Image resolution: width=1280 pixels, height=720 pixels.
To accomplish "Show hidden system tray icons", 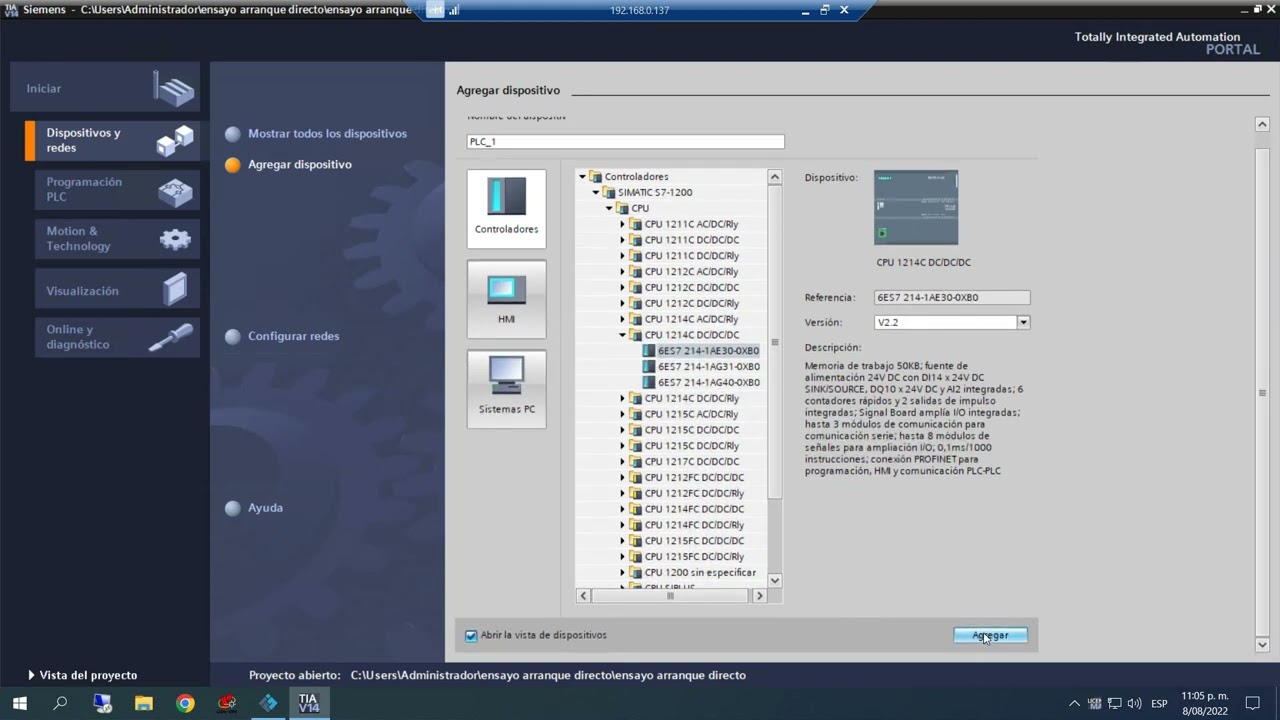I will (x=1075, y=703).
